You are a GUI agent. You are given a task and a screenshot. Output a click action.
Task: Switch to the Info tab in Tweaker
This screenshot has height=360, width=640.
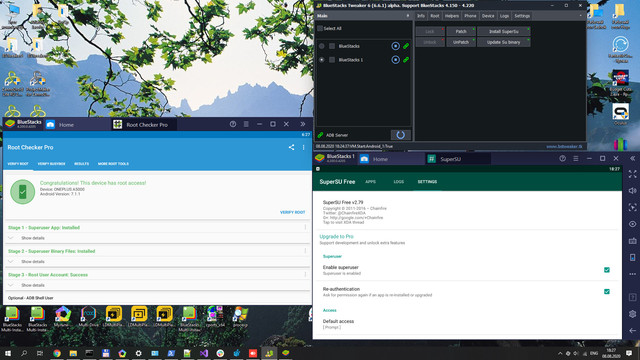[421, 16]
